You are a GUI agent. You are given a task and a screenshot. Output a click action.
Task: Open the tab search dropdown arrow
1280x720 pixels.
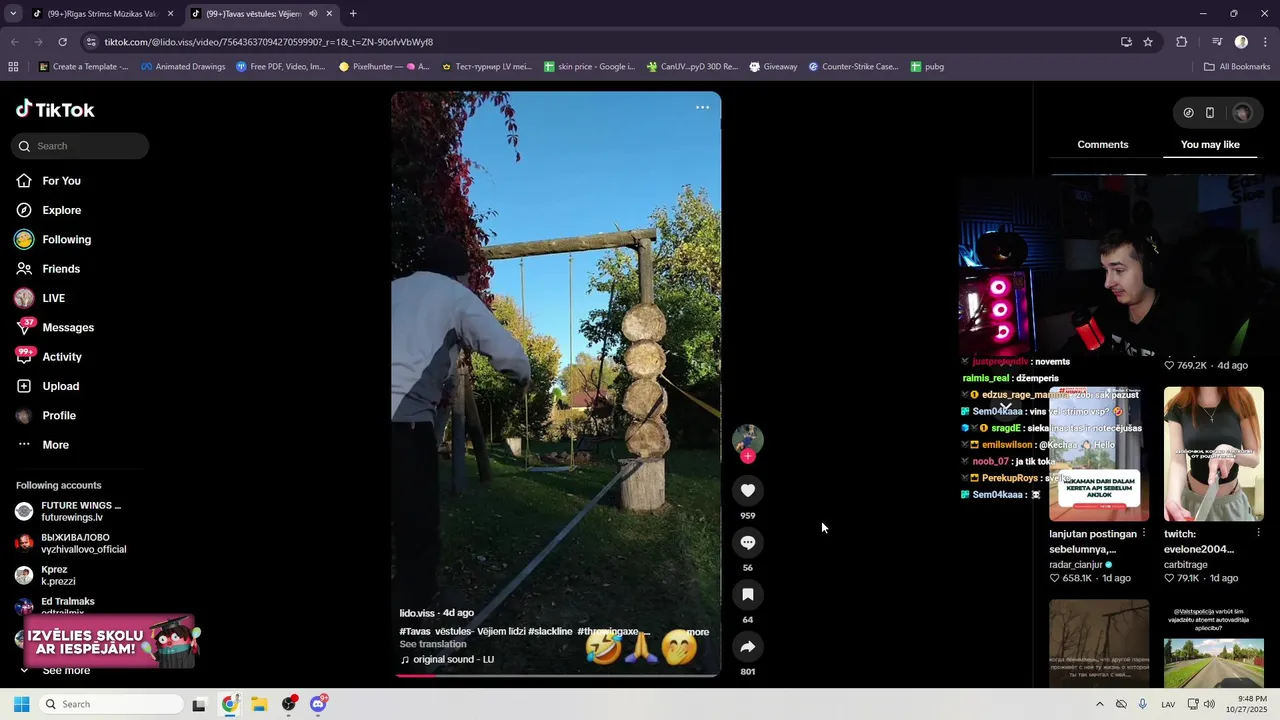[13, 14]
